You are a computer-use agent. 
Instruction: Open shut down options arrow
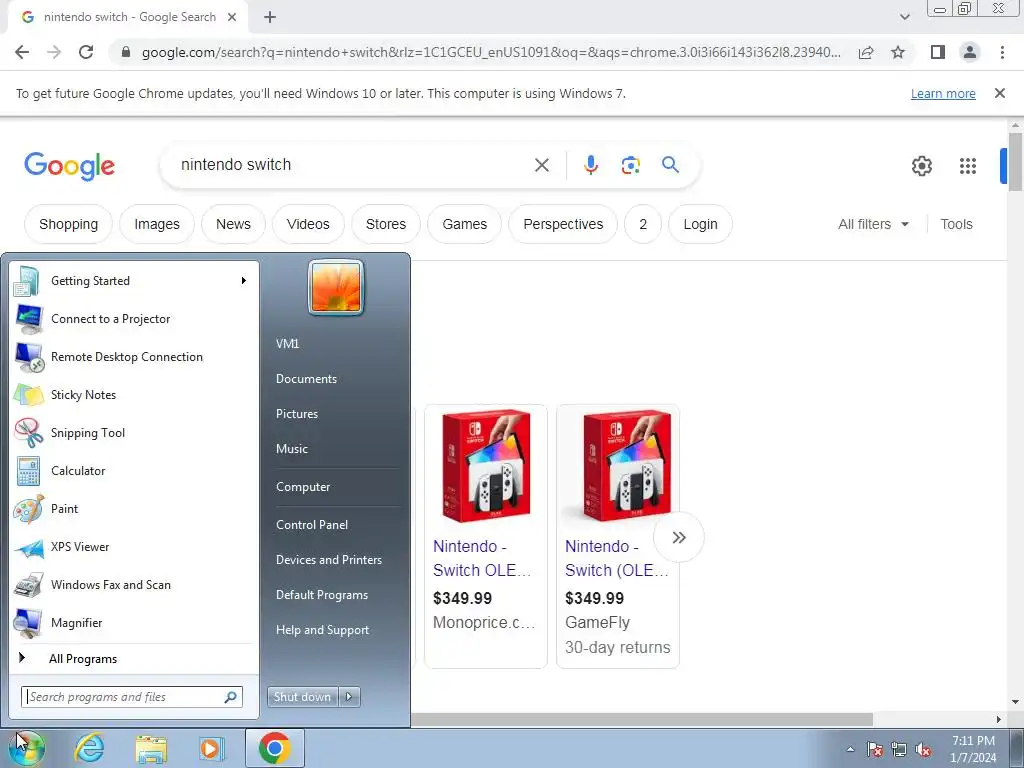[349, 697]
